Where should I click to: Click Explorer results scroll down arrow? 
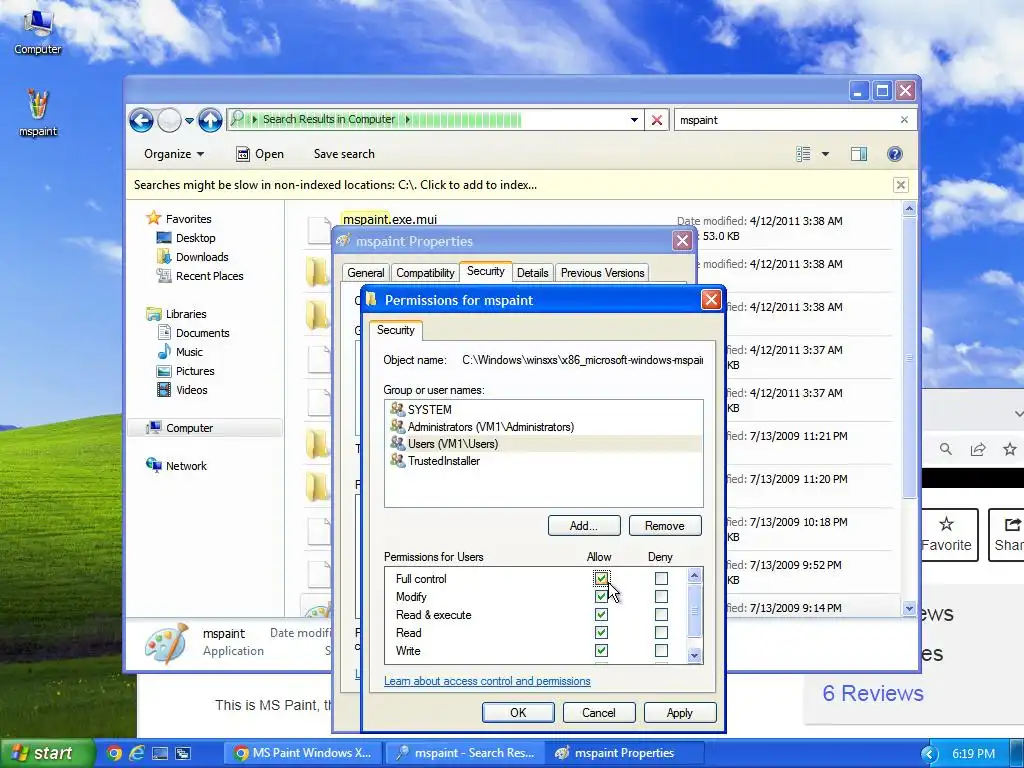(x=909, y=608)
